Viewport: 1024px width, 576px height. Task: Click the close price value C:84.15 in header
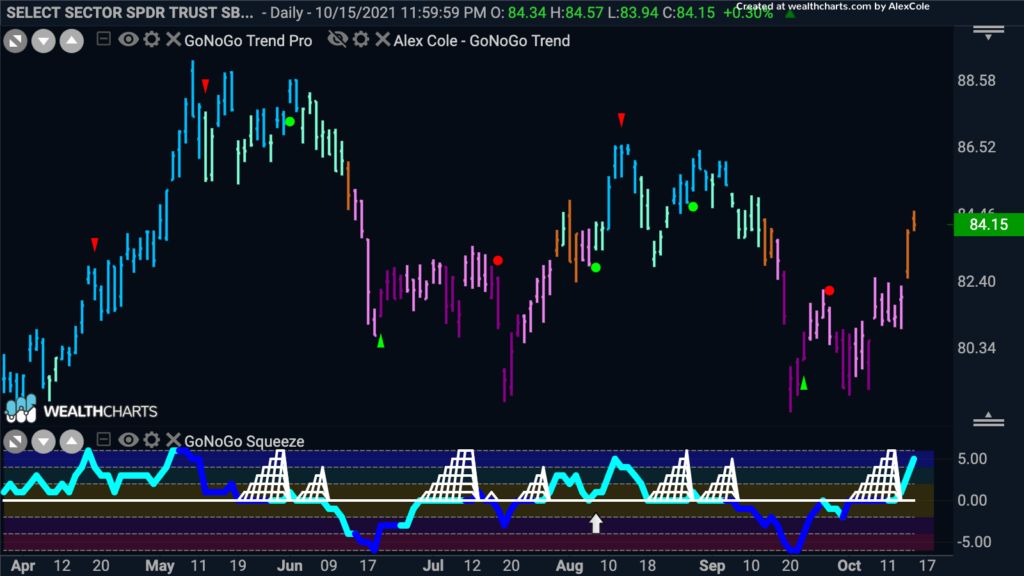688,12
